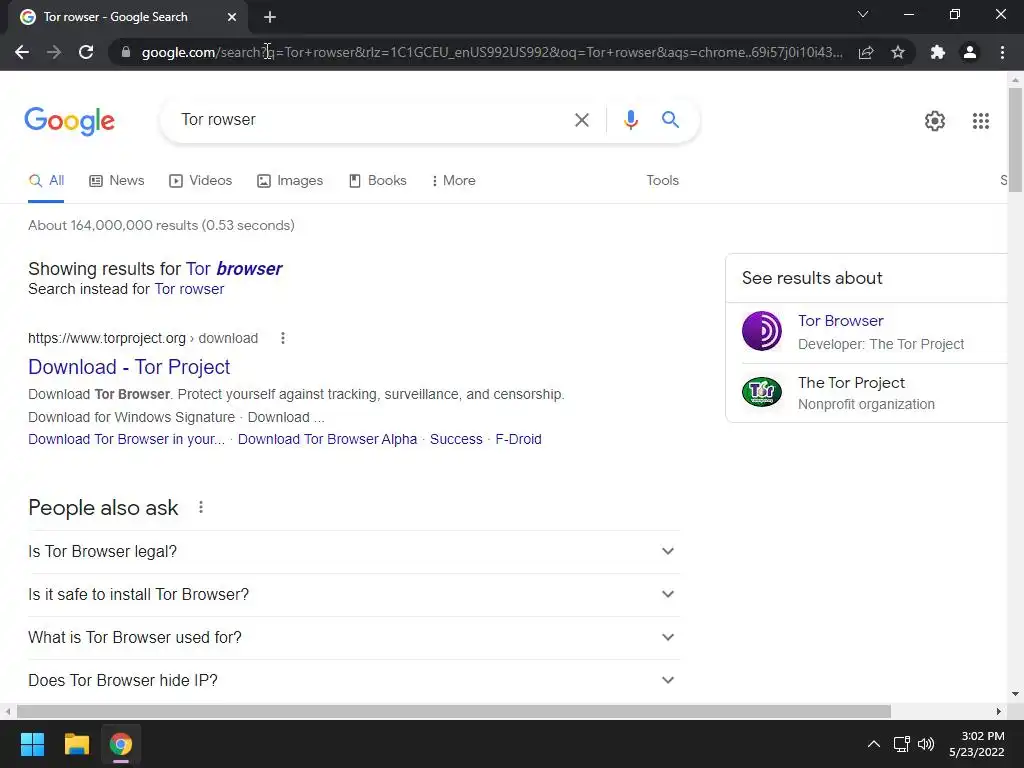The image size is (1024, 768).
Task: Click the Tor Browser purple logo thumbnail
Action: click(761, 331)
